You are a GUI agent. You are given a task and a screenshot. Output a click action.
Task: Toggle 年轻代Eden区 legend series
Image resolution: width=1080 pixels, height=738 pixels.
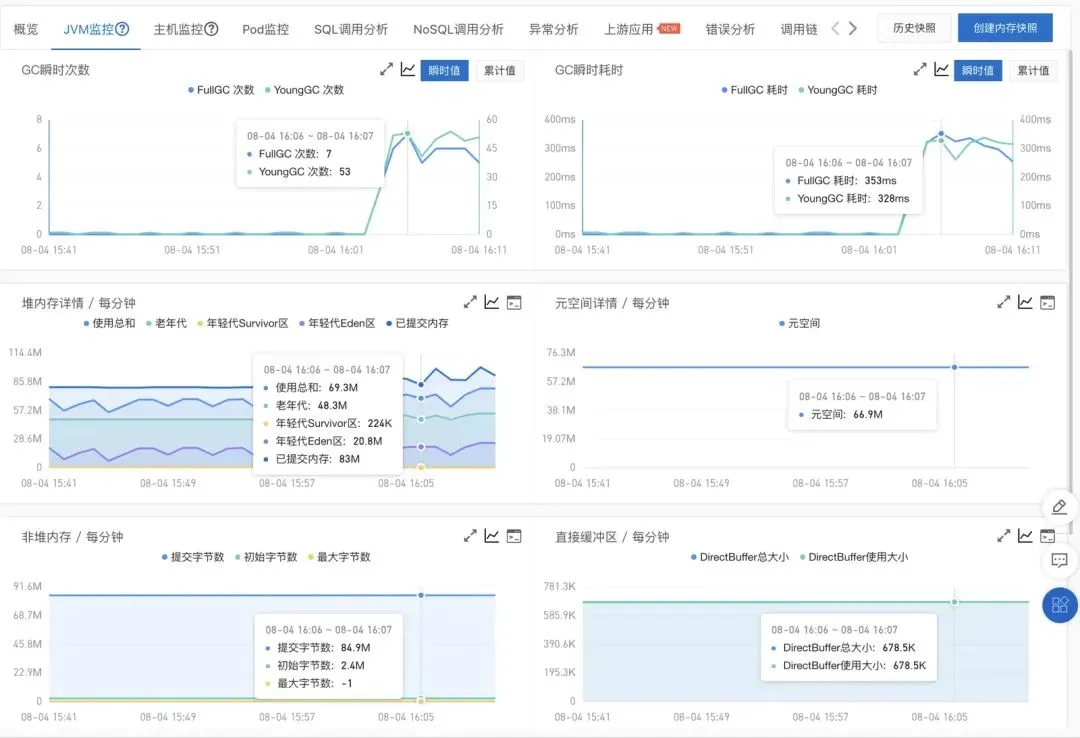(x=338, y=323)
